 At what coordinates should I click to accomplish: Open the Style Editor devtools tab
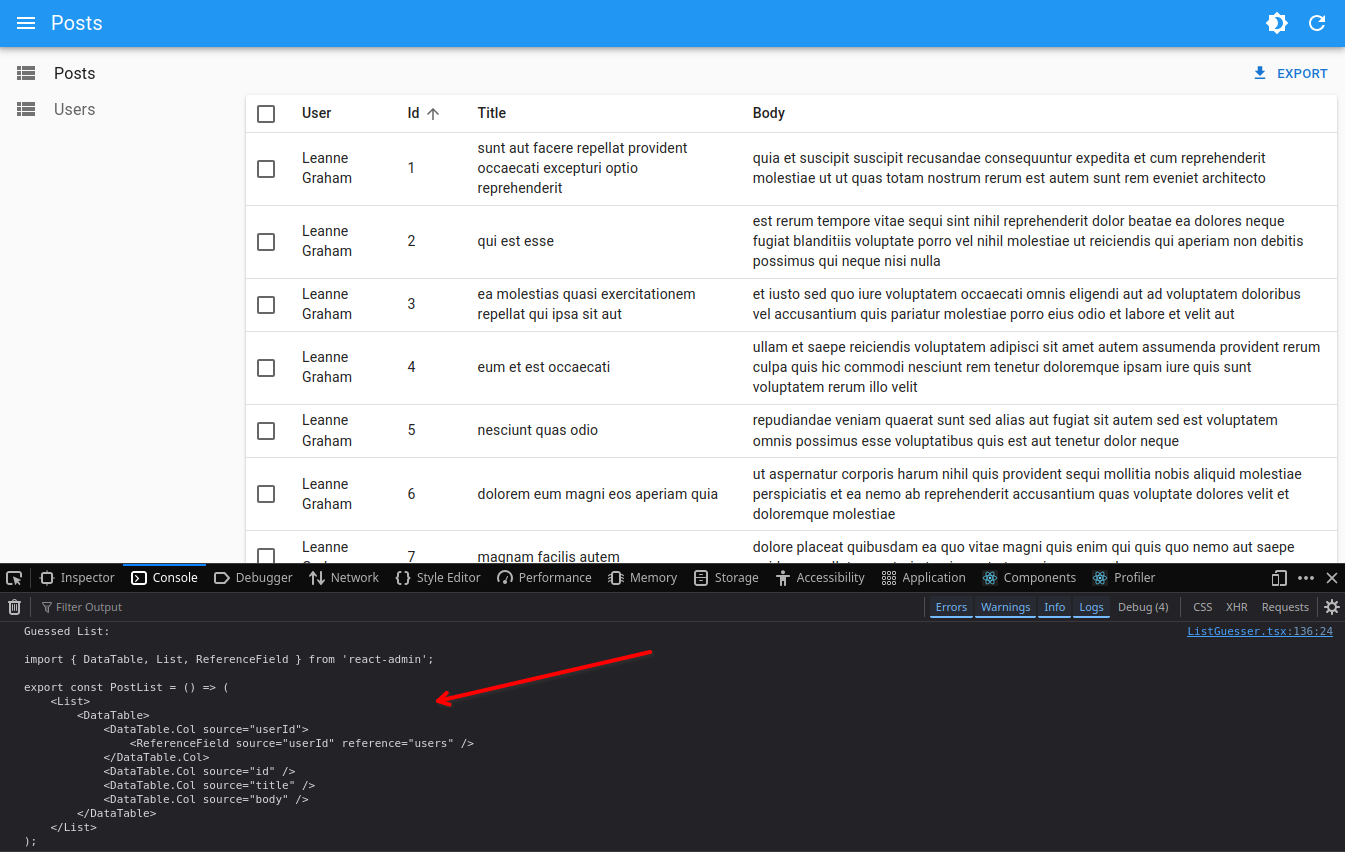coord(438,578)
